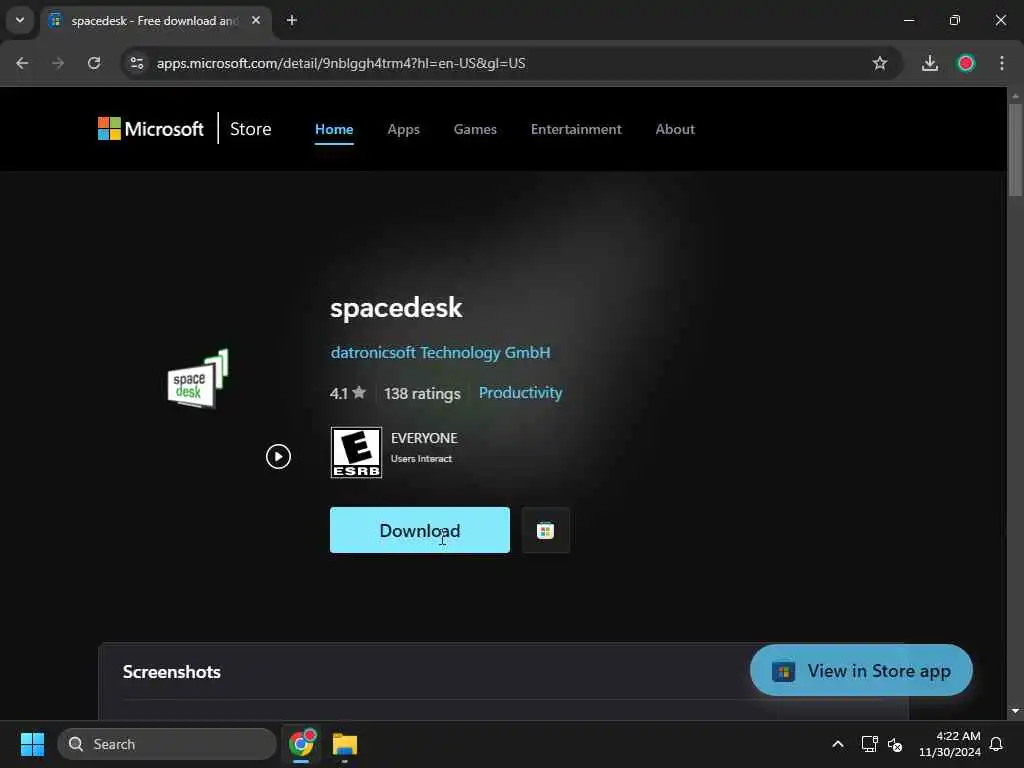The height and width of the screenshot is (768, 1024).
Task: Play the app trailer video
Action: click(278, 456)
